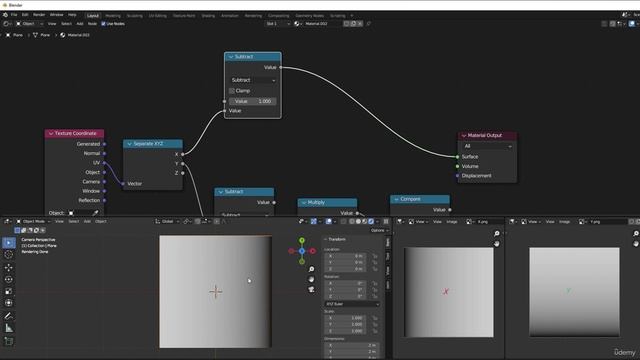
Task: Click the green Y axis on navigation gizmo
Action: point(302,240)
